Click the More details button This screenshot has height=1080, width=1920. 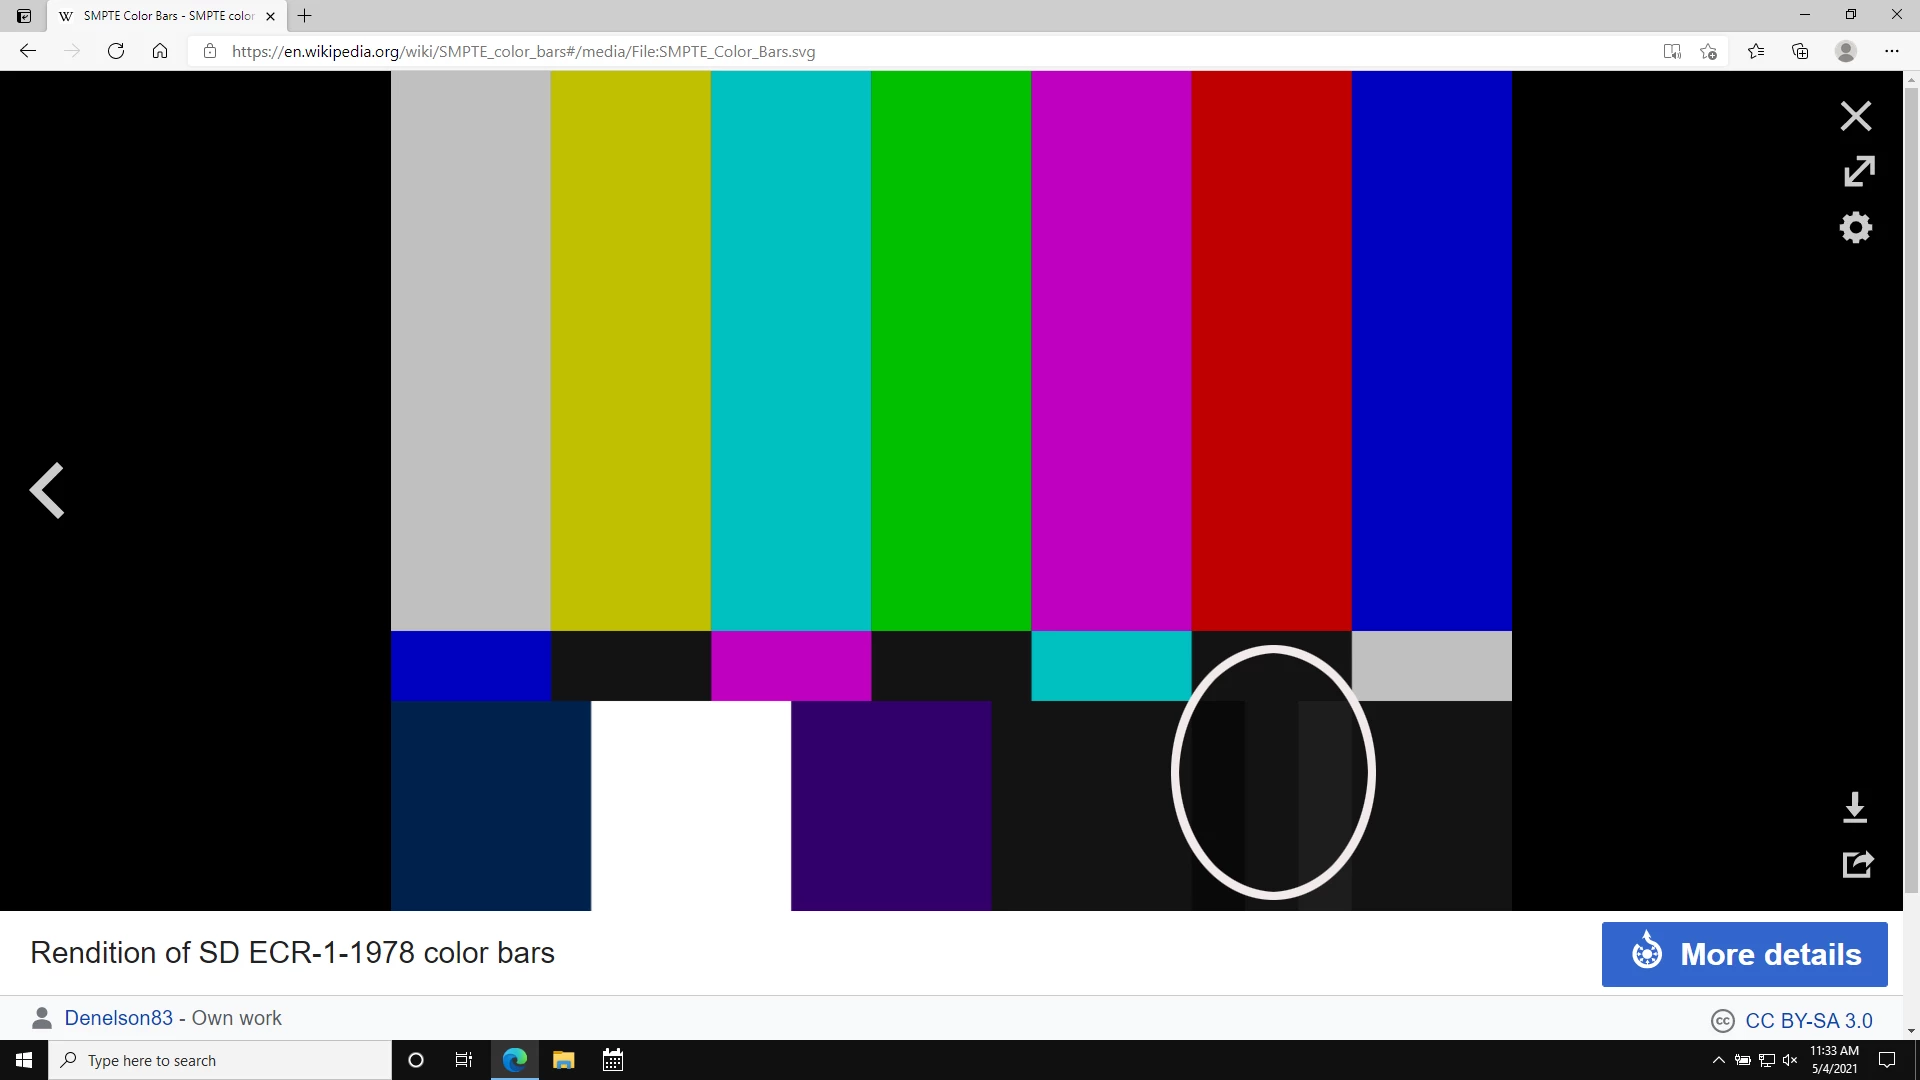(x=1744, y=954)
